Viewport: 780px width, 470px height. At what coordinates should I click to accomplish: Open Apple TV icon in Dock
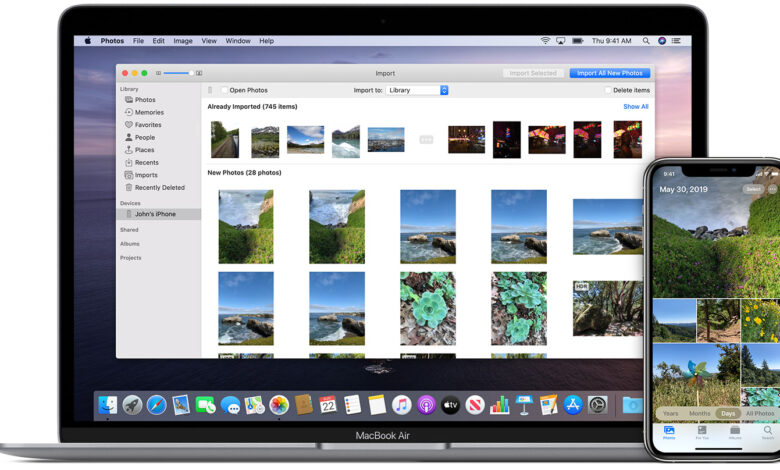click(450, 405)
